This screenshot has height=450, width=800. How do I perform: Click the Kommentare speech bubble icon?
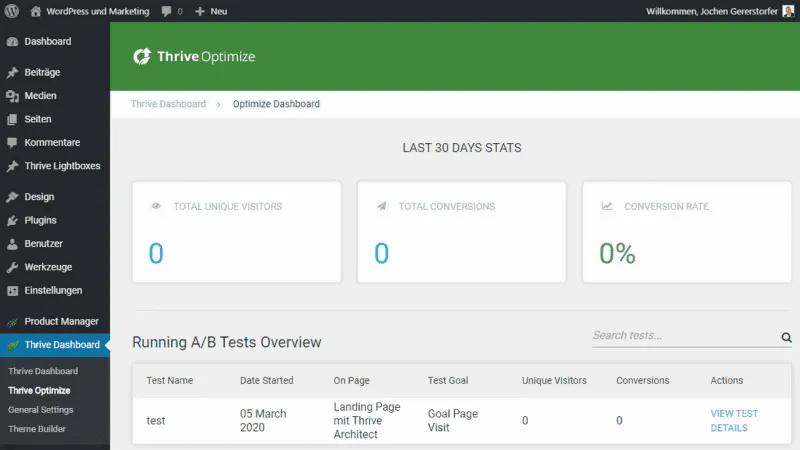click(12, 143)
